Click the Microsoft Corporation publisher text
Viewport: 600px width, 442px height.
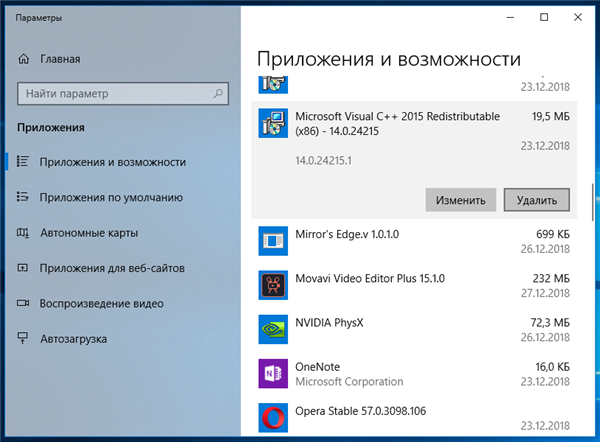[349, 382]
